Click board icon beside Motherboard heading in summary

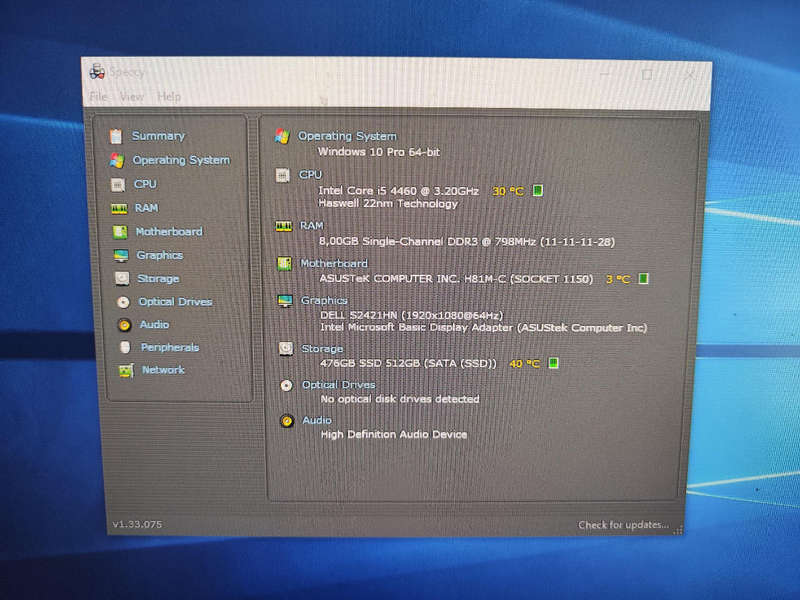pyautogui.click(x=284, y=264)
